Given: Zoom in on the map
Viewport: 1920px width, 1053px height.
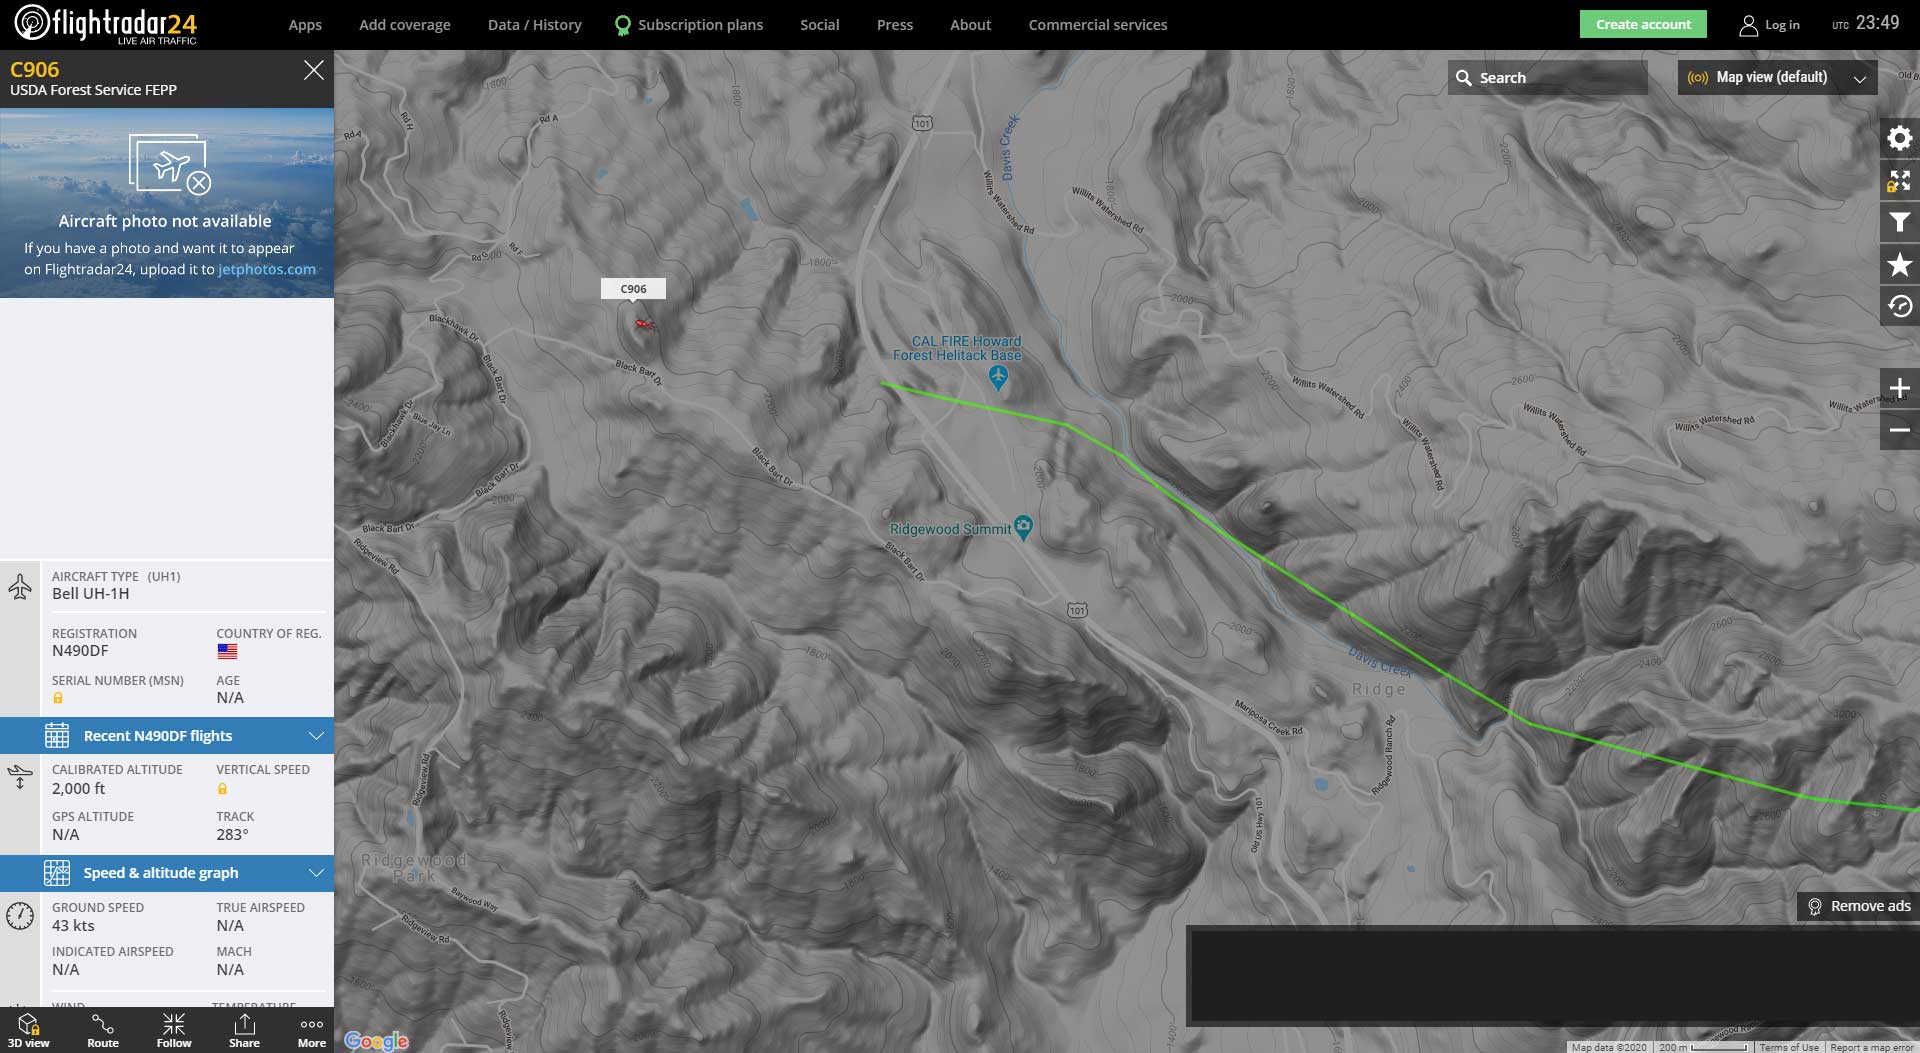Looking at the screenshot, I should pos(1899,388).
